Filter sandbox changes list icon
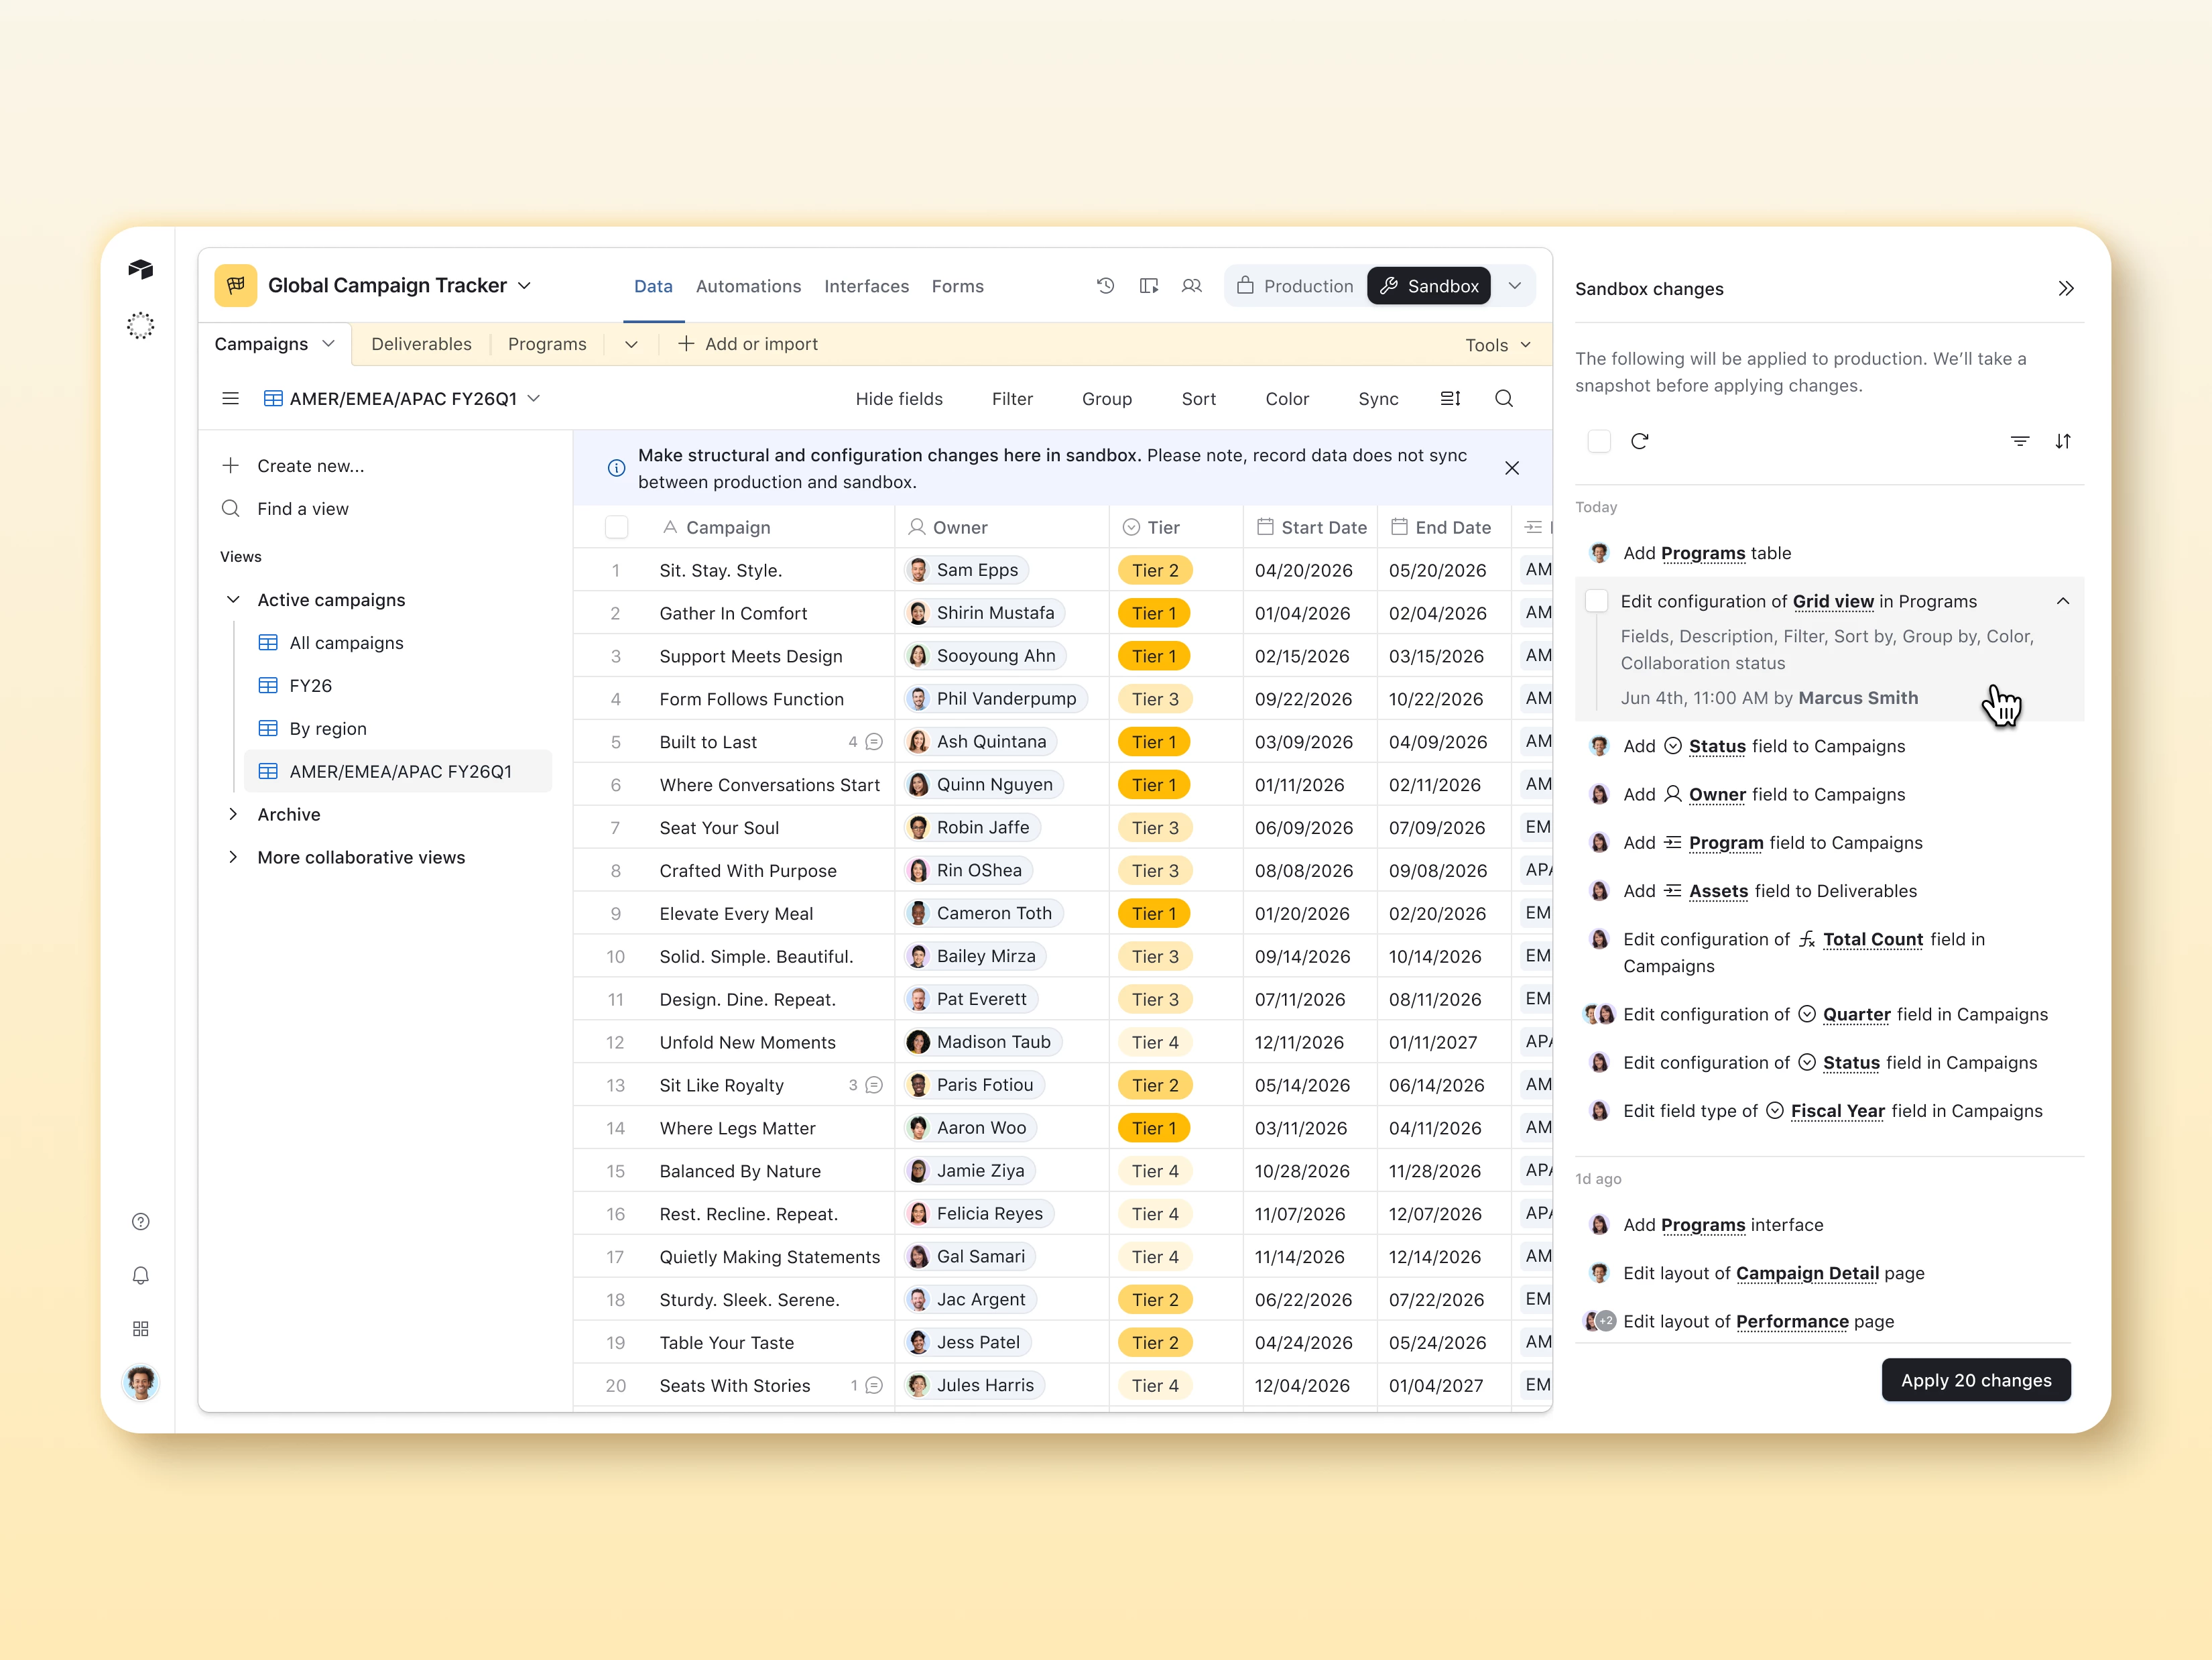Image resolution: width=2212 pixels, height=1660 pixels. 2019,441
